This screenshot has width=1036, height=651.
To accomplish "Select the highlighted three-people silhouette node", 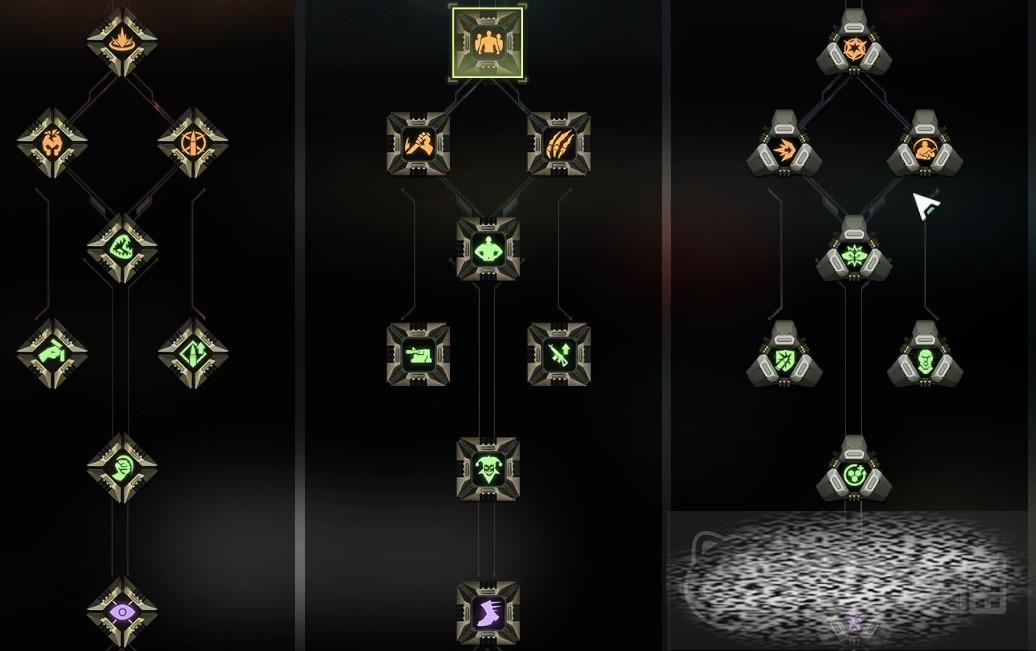I will (x=488, y=43).
